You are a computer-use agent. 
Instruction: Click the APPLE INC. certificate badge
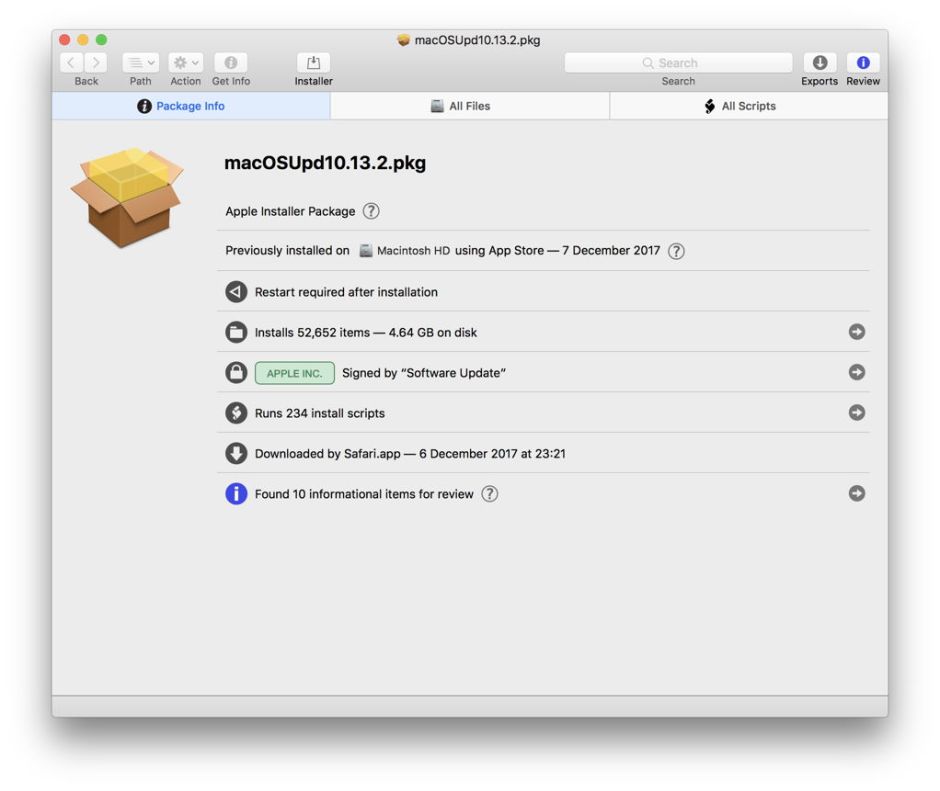point(293,372)
